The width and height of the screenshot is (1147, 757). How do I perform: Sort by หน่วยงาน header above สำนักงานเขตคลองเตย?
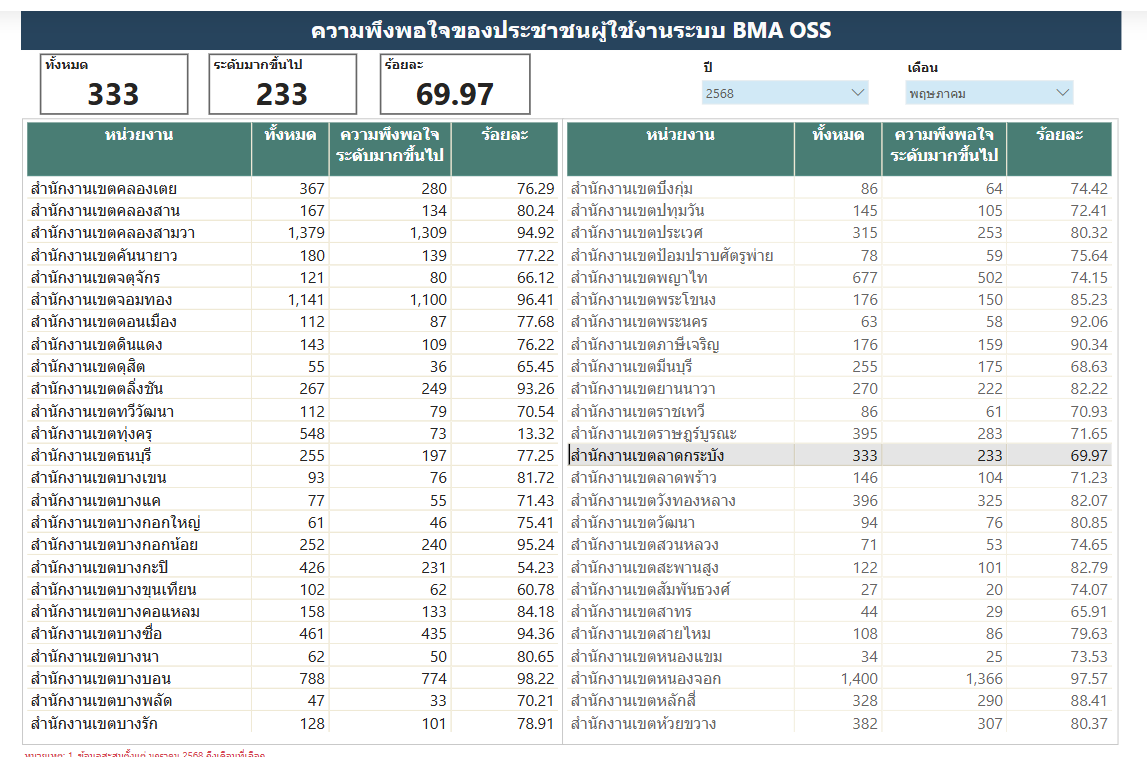[139, 149]
